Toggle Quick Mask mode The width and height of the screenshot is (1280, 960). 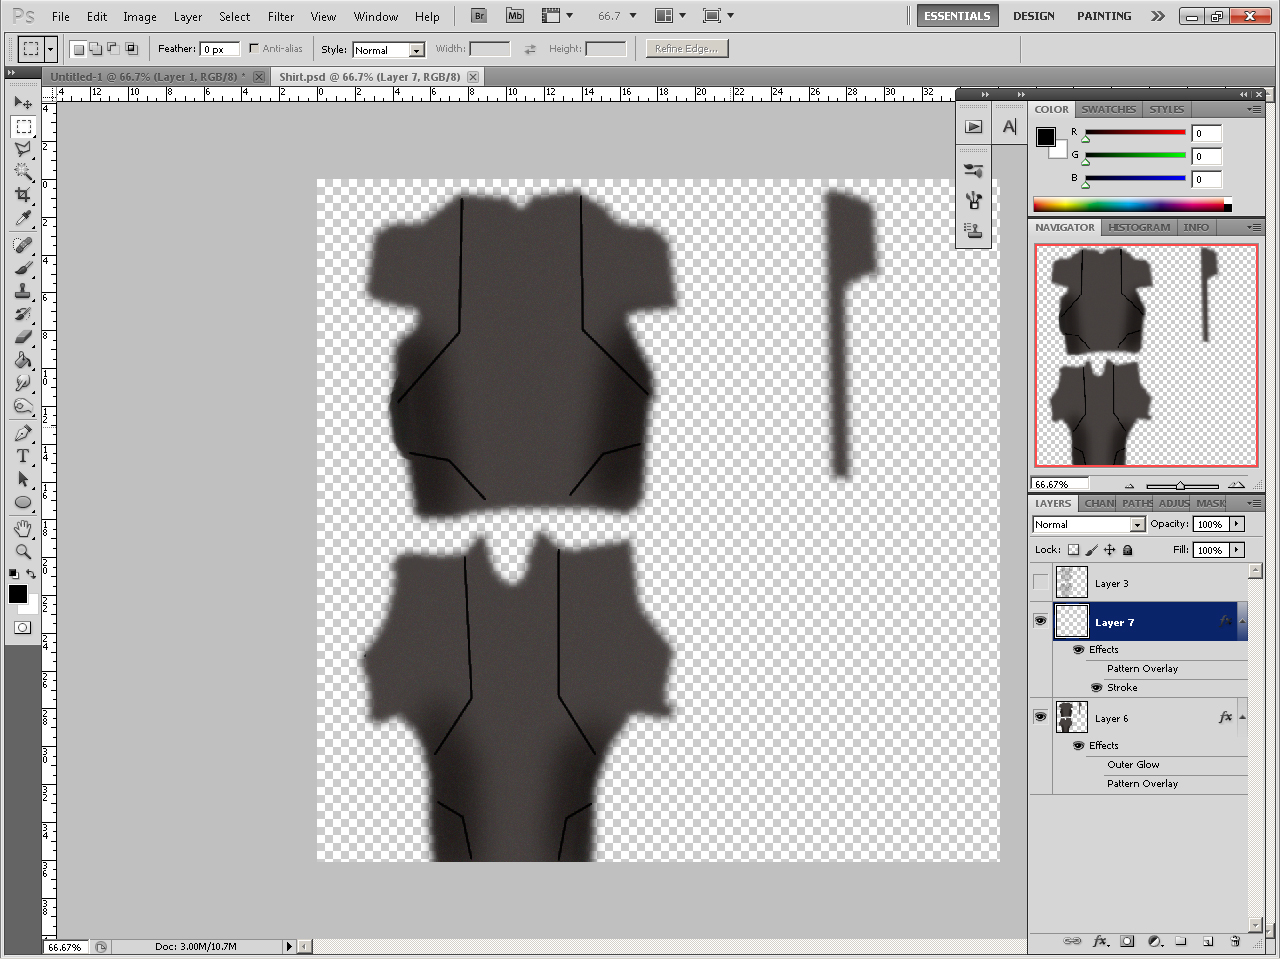[23, 628]
